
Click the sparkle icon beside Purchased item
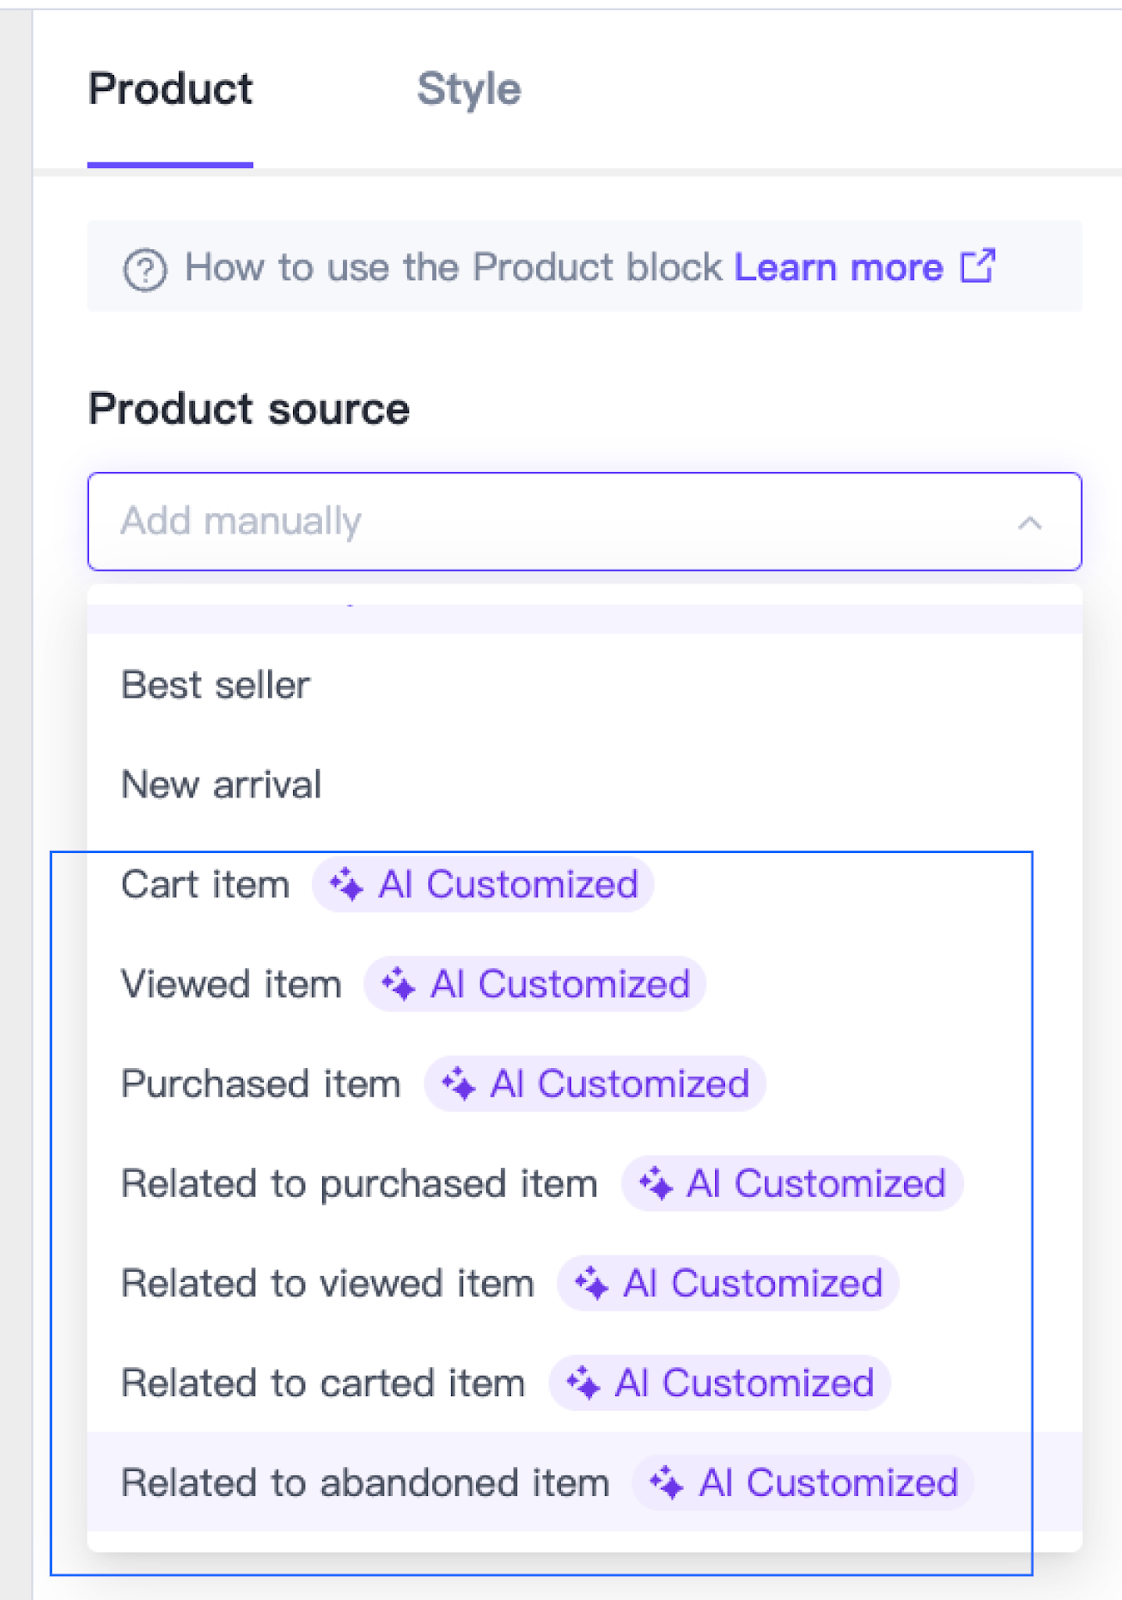click(x=458, y=1084)
